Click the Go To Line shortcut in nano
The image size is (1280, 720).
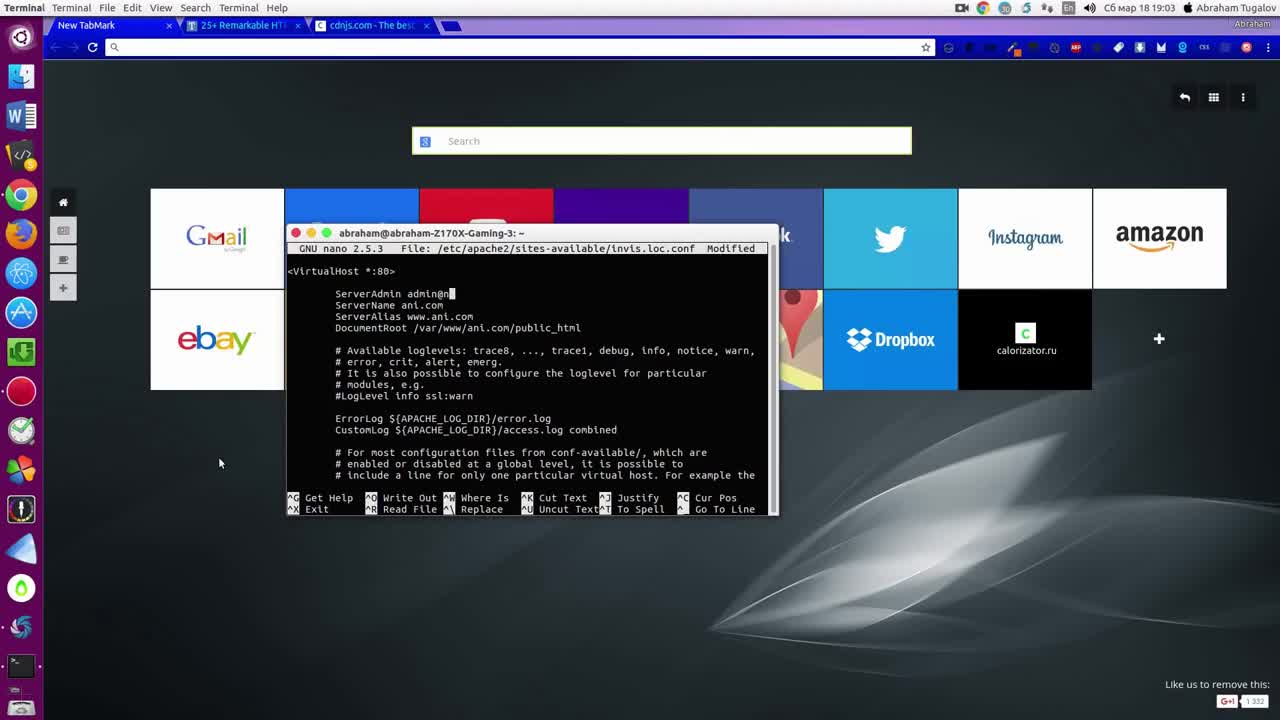pyautogui.click(x=716, y=510)
